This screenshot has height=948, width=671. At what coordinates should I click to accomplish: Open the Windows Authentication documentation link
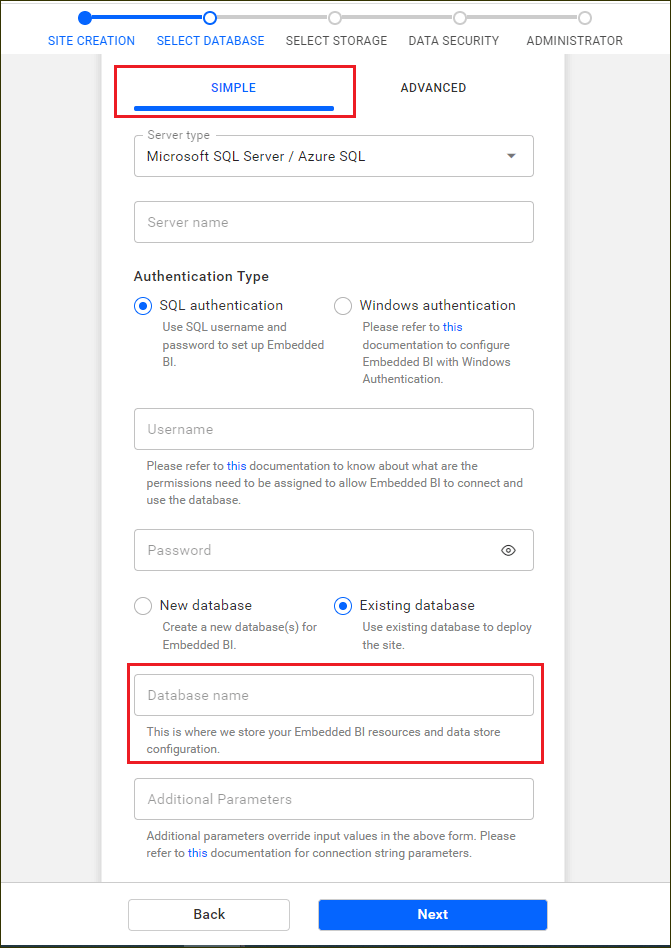(452, 326)
